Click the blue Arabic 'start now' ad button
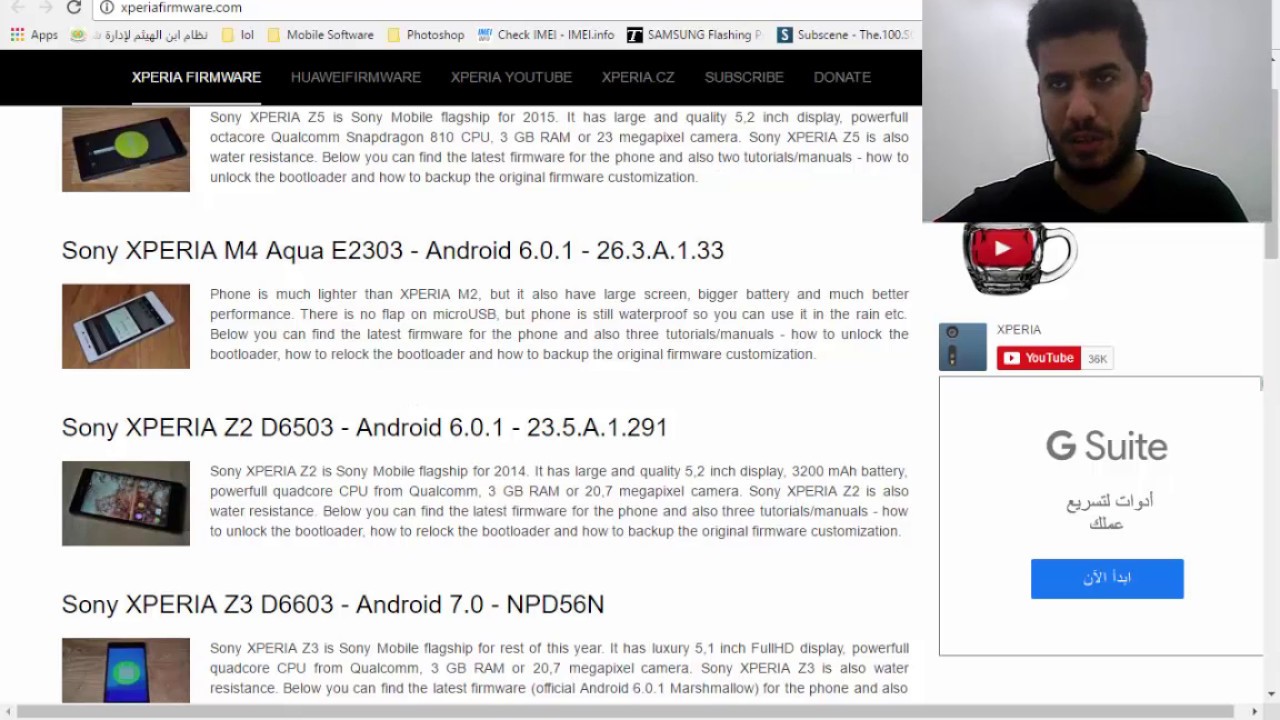The height and width of the screenshot is (720, 1280). coord(1107,579)
